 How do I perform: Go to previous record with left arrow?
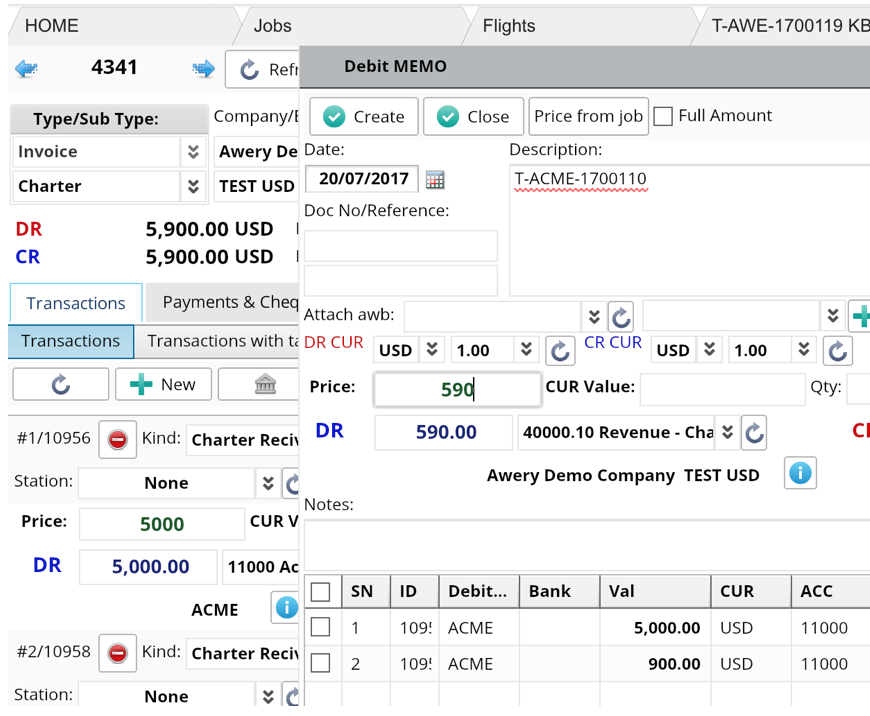pyautogui.click(x=27, y=69)
